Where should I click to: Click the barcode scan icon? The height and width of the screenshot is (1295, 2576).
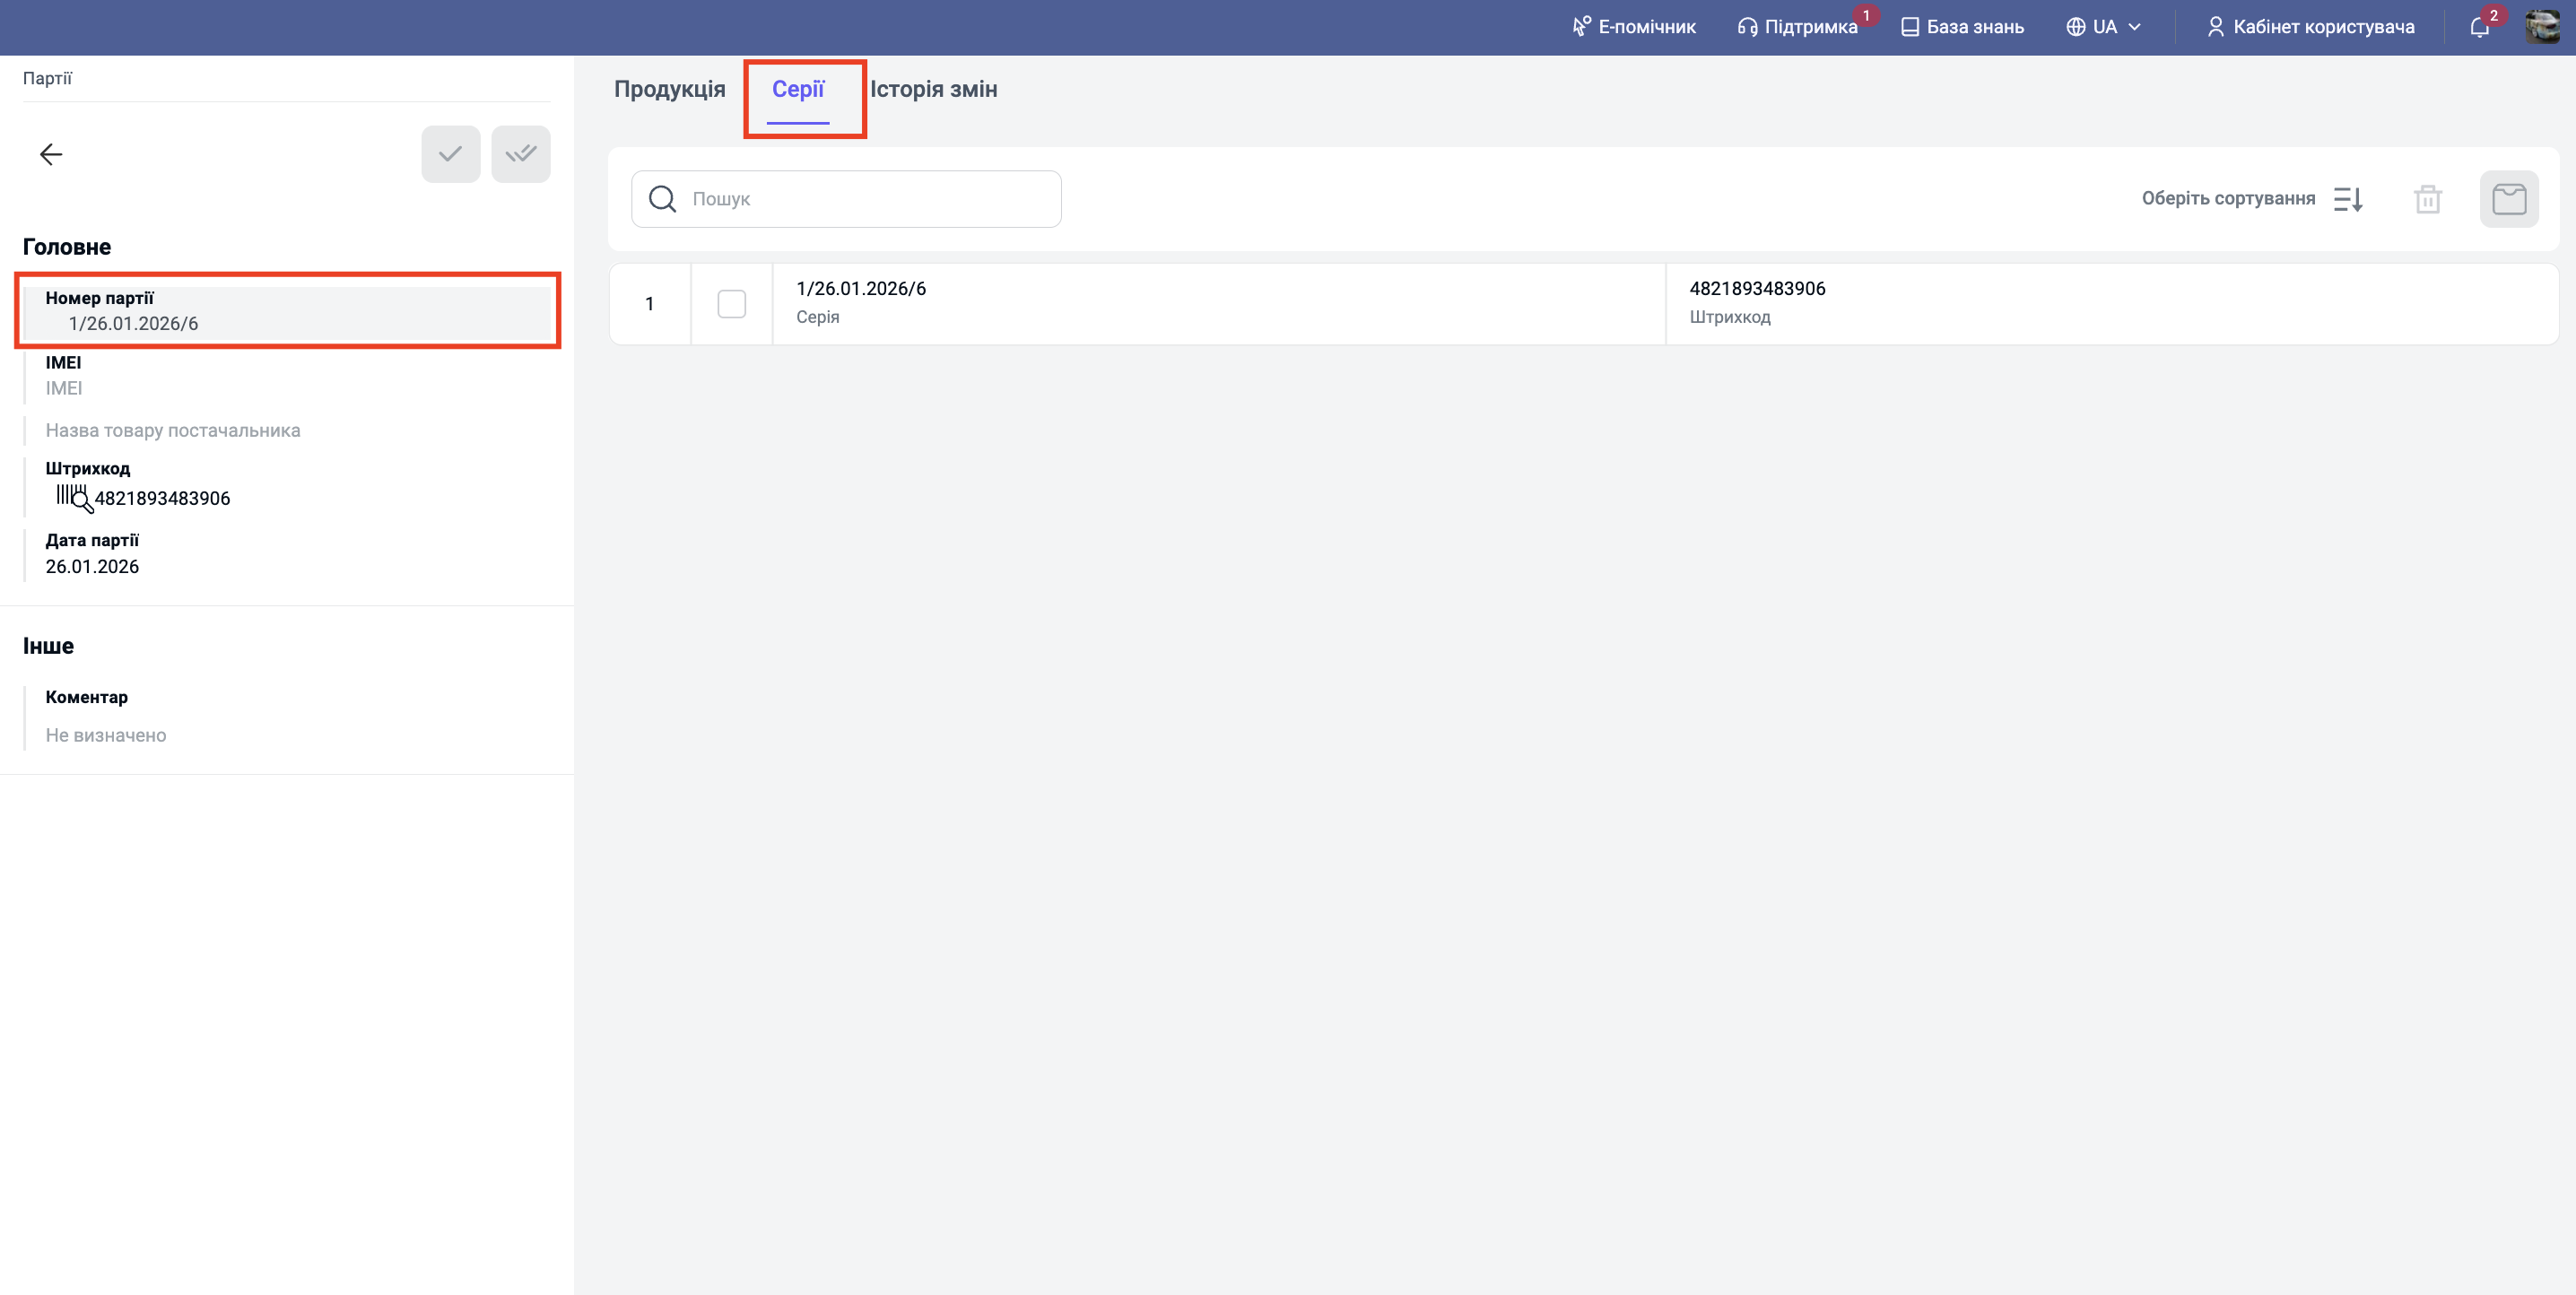click(73, 497)
